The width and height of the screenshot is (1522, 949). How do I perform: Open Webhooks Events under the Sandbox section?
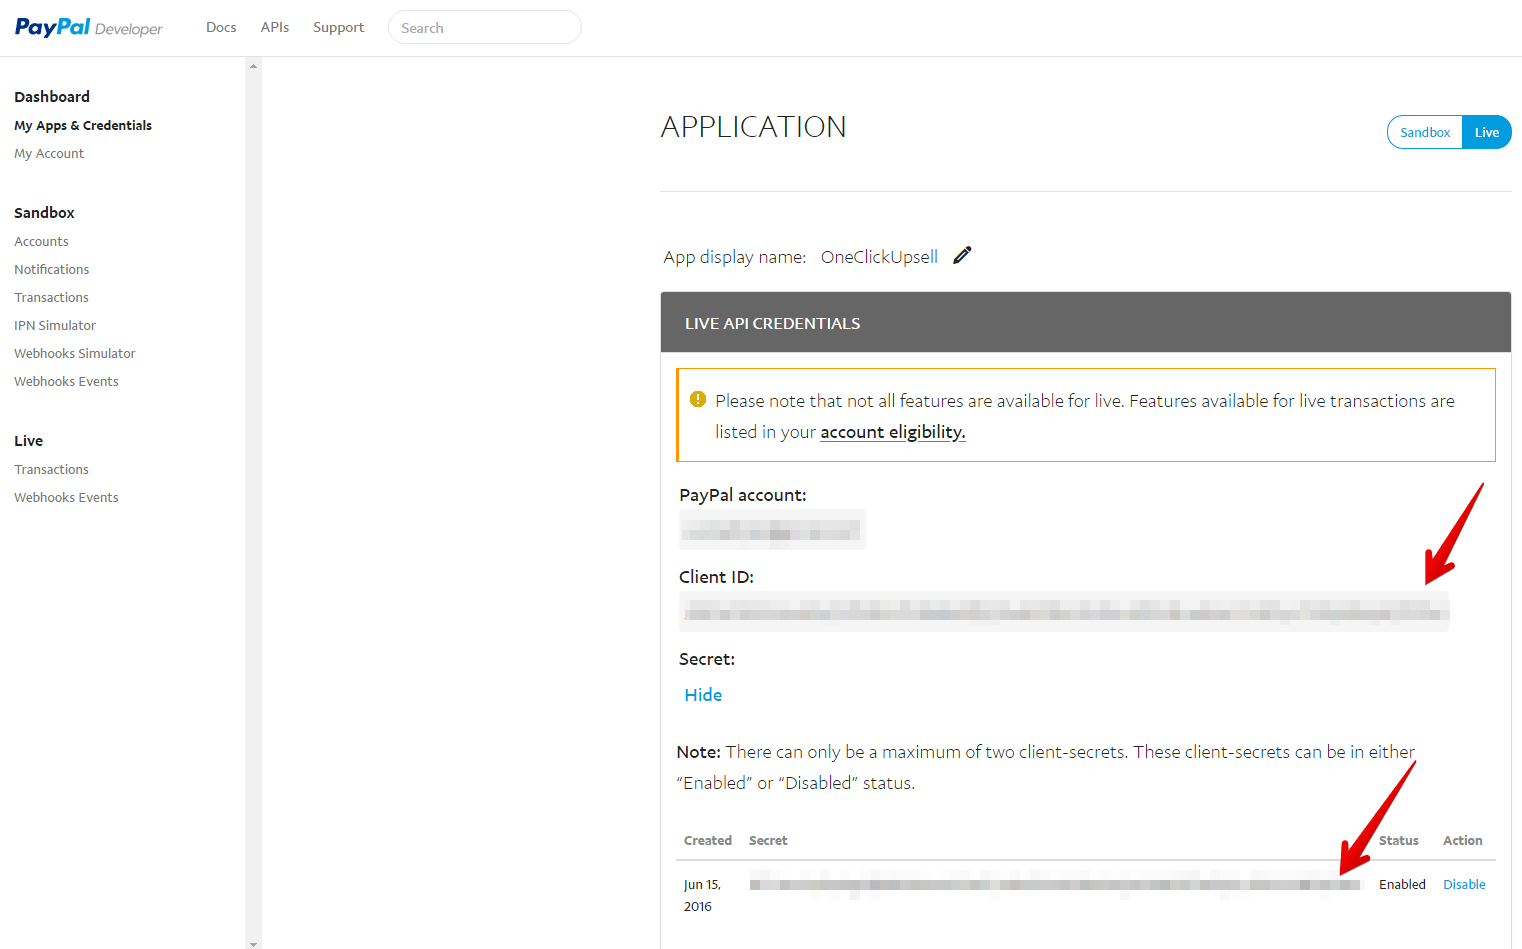[x=66, y=381]
